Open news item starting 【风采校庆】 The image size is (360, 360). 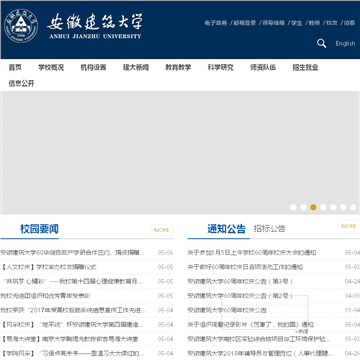pos(72,324)
